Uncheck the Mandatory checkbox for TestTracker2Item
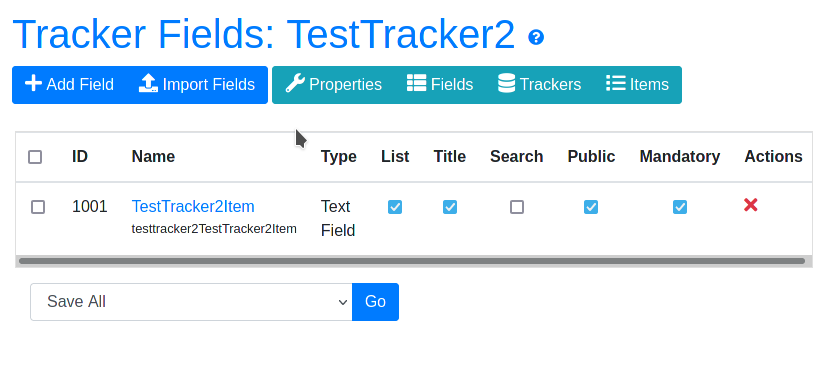This screenshot has width=823, height=368. [680, 207]
